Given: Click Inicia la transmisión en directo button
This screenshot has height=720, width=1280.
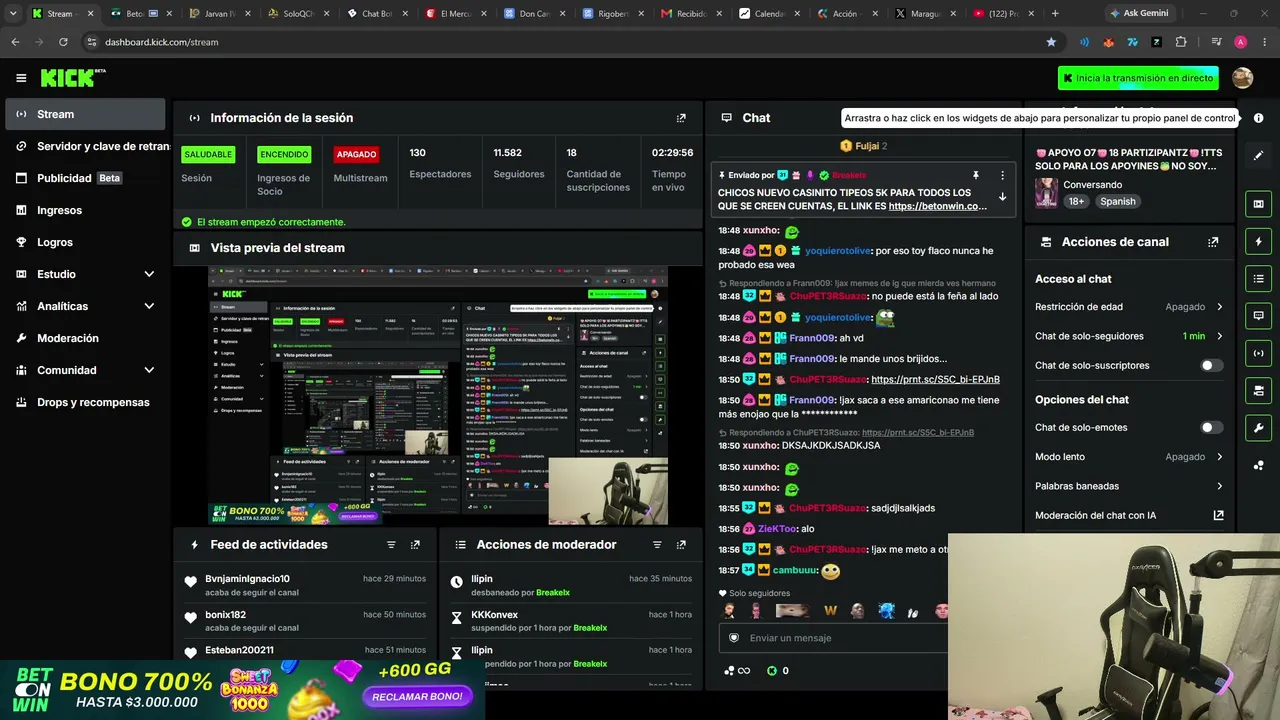Looking at the screenshot, I should (1138, 78).
